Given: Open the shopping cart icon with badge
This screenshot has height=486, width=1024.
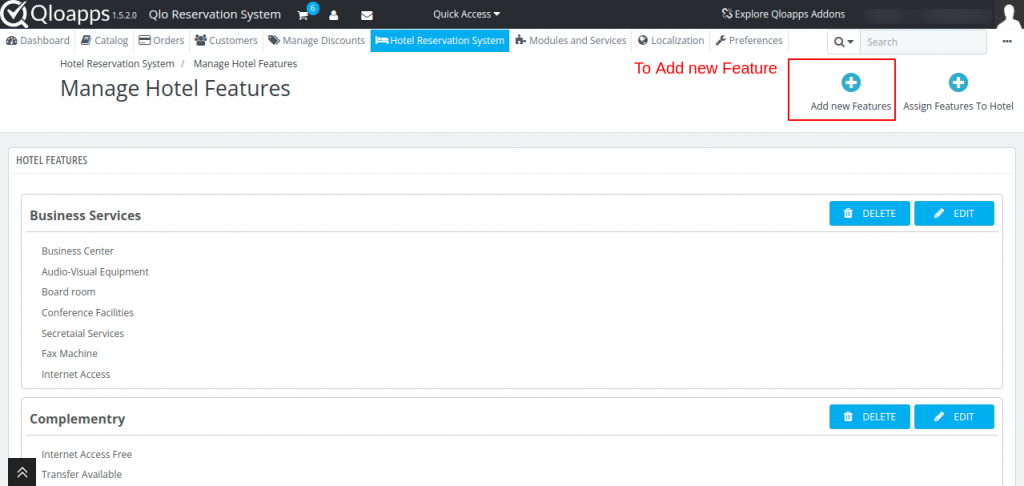Looking at the screenshot, I should coord(305,13).
